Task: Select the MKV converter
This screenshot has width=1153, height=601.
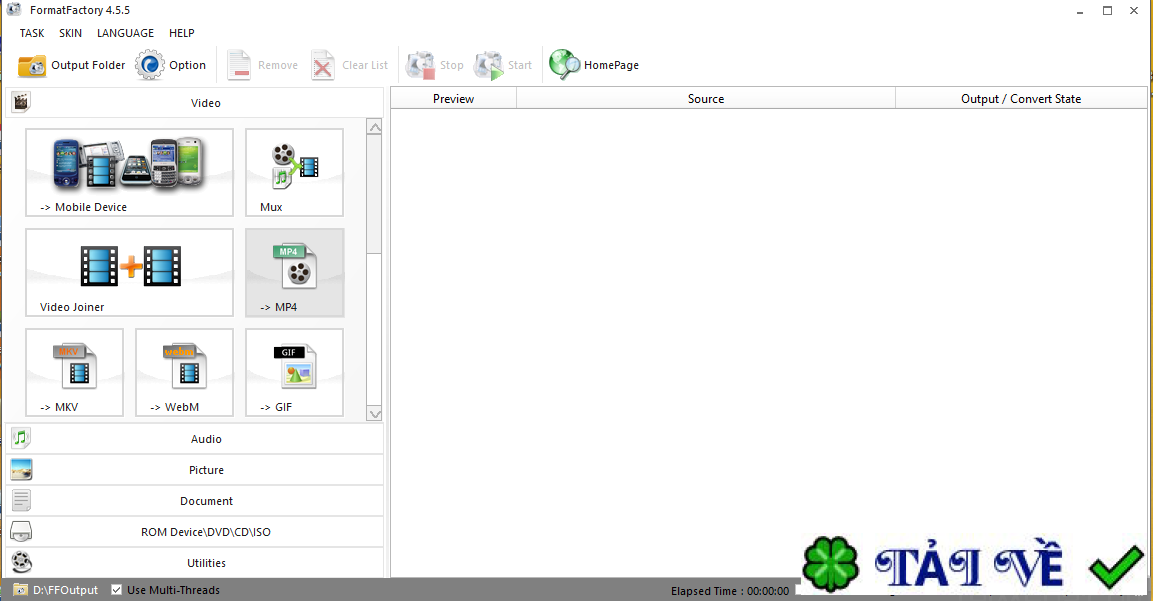Action: coord(74,372)
